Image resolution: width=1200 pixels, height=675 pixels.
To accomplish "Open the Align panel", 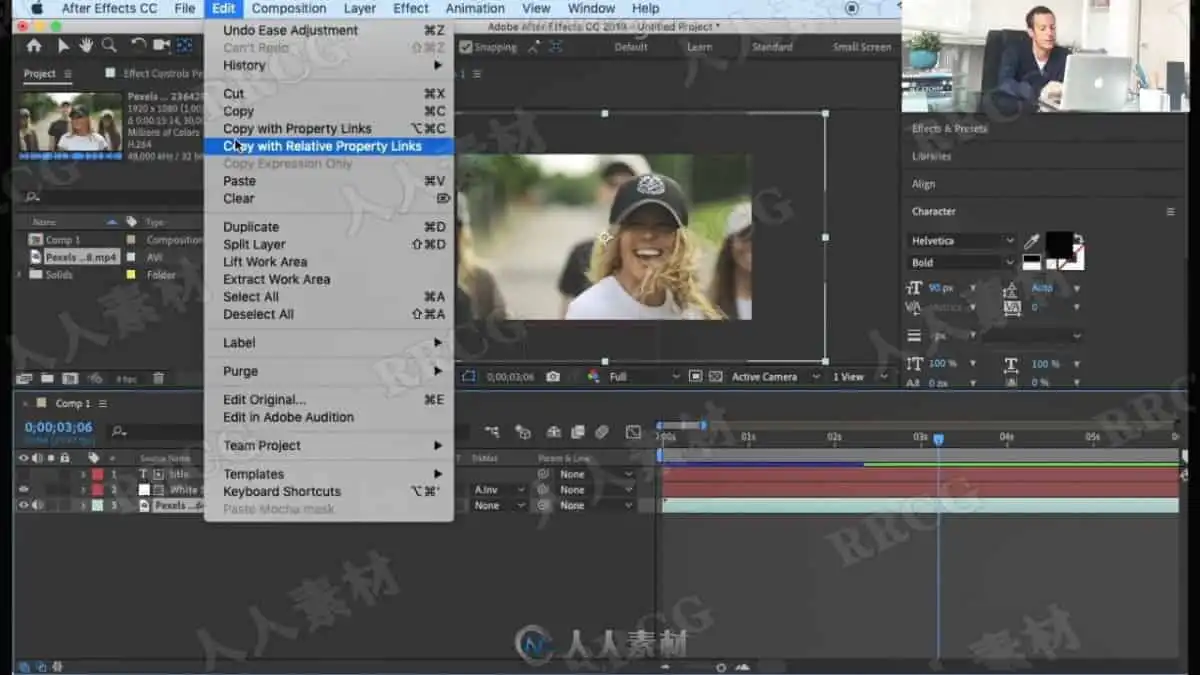I will pos(923,184).
